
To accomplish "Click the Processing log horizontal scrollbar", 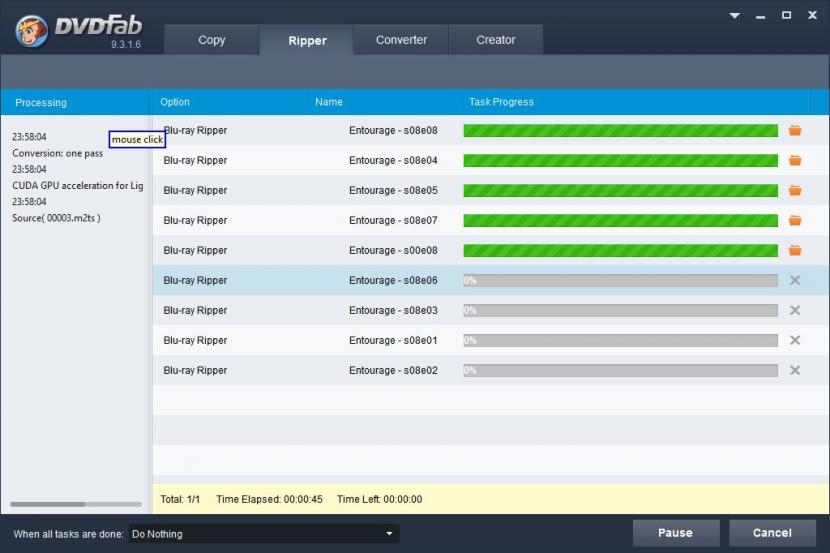I will pyautogui.click(x=48, y=504).
